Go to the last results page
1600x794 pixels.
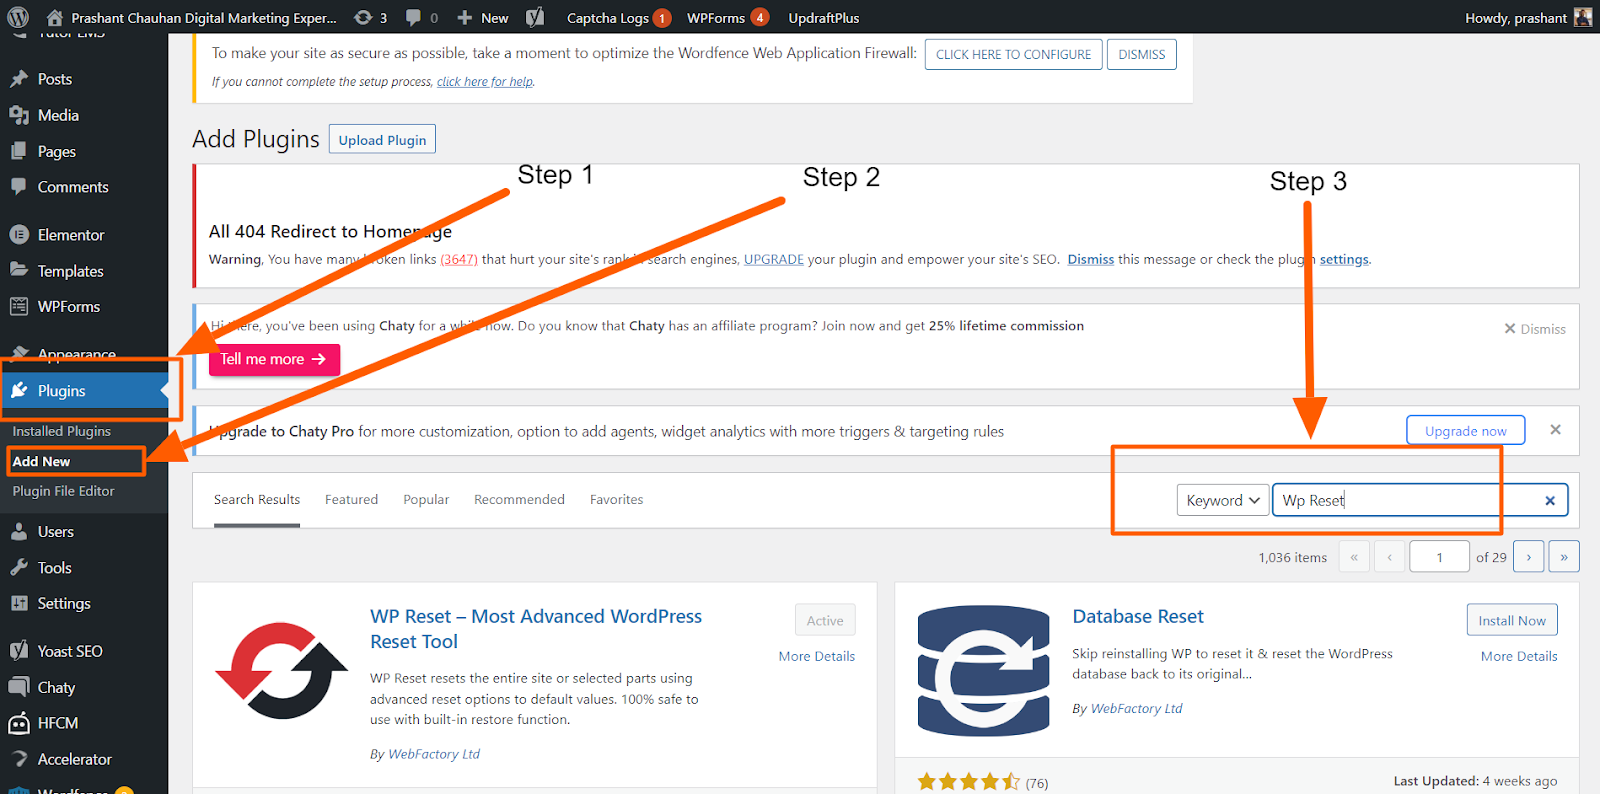coord(1563,557)
